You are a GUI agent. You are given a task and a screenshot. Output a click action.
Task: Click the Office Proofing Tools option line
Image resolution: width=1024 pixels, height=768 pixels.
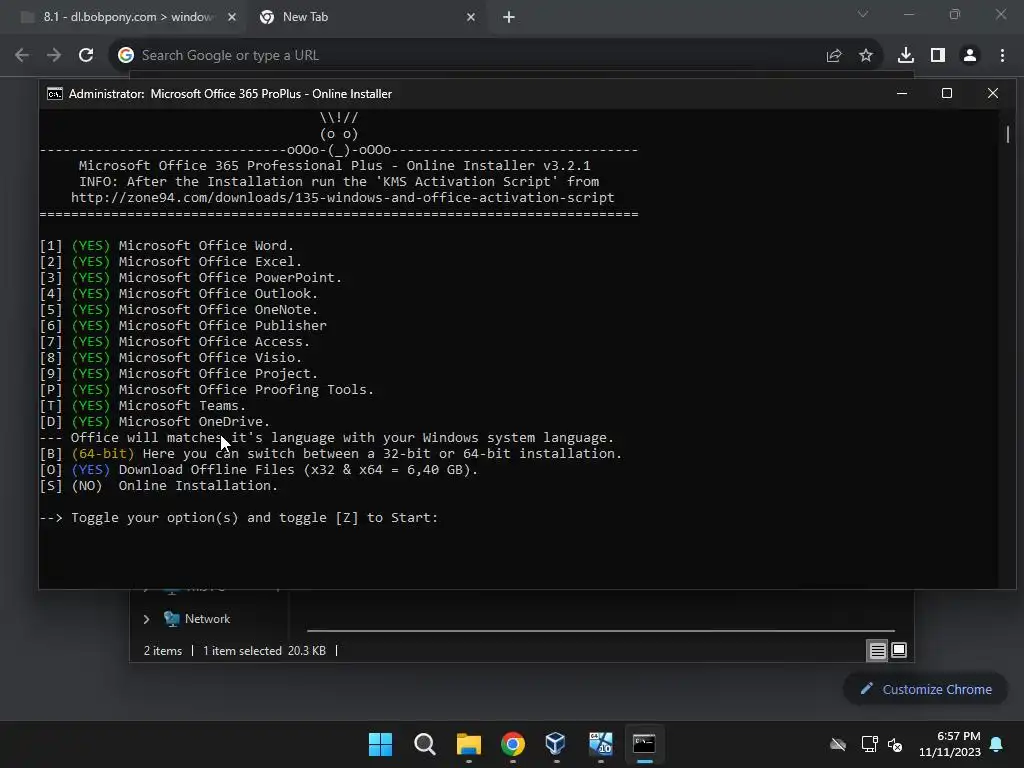pos(206,389)
